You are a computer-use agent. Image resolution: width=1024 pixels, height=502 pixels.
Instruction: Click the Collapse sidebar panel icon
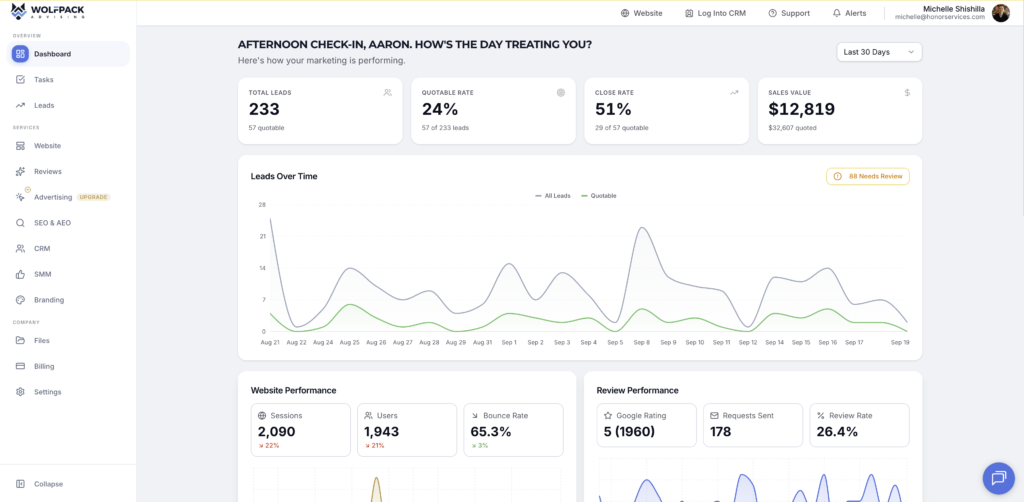[20, 484]
